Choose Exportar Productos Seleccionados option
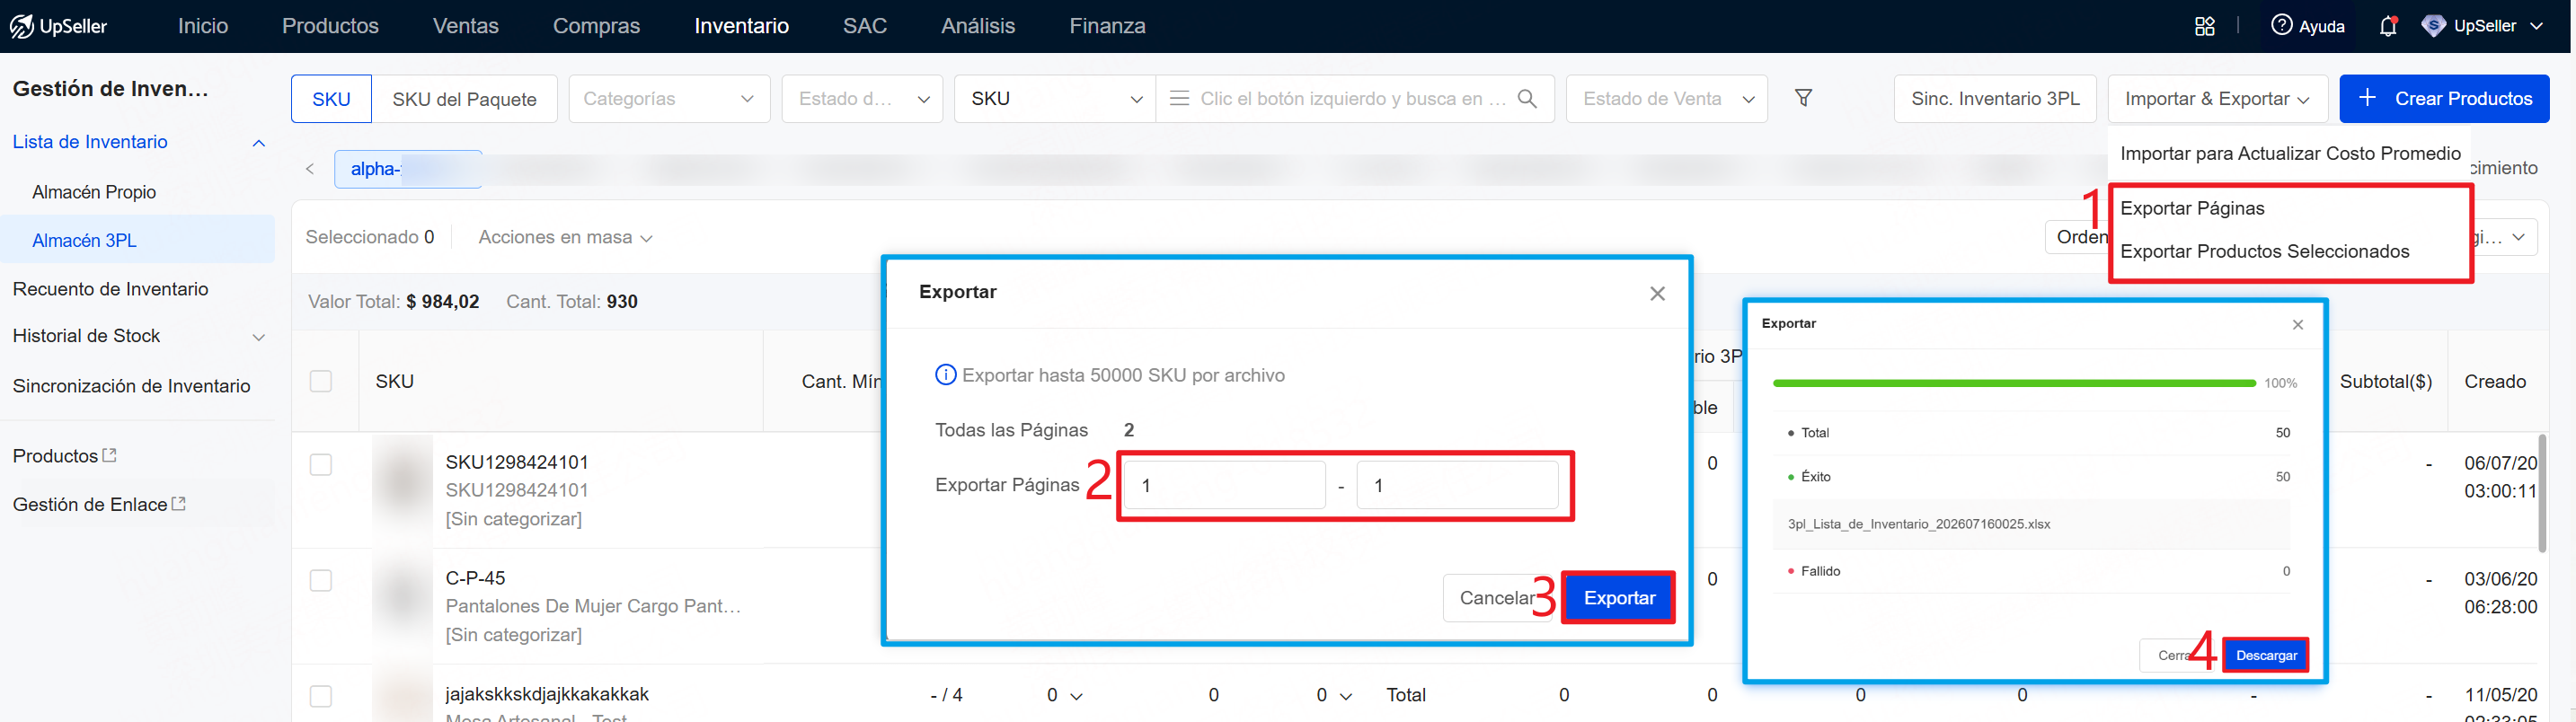This screenshot has width=2576, height=722. coord(2264,251)
